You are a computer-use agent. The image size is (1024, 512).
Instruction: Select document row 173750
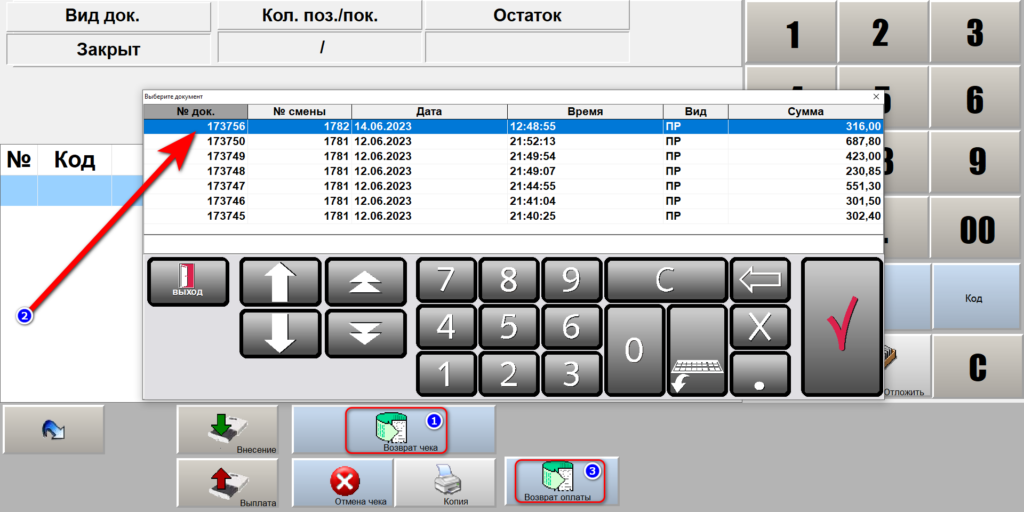pyautogui.click(x=512, y=142)
